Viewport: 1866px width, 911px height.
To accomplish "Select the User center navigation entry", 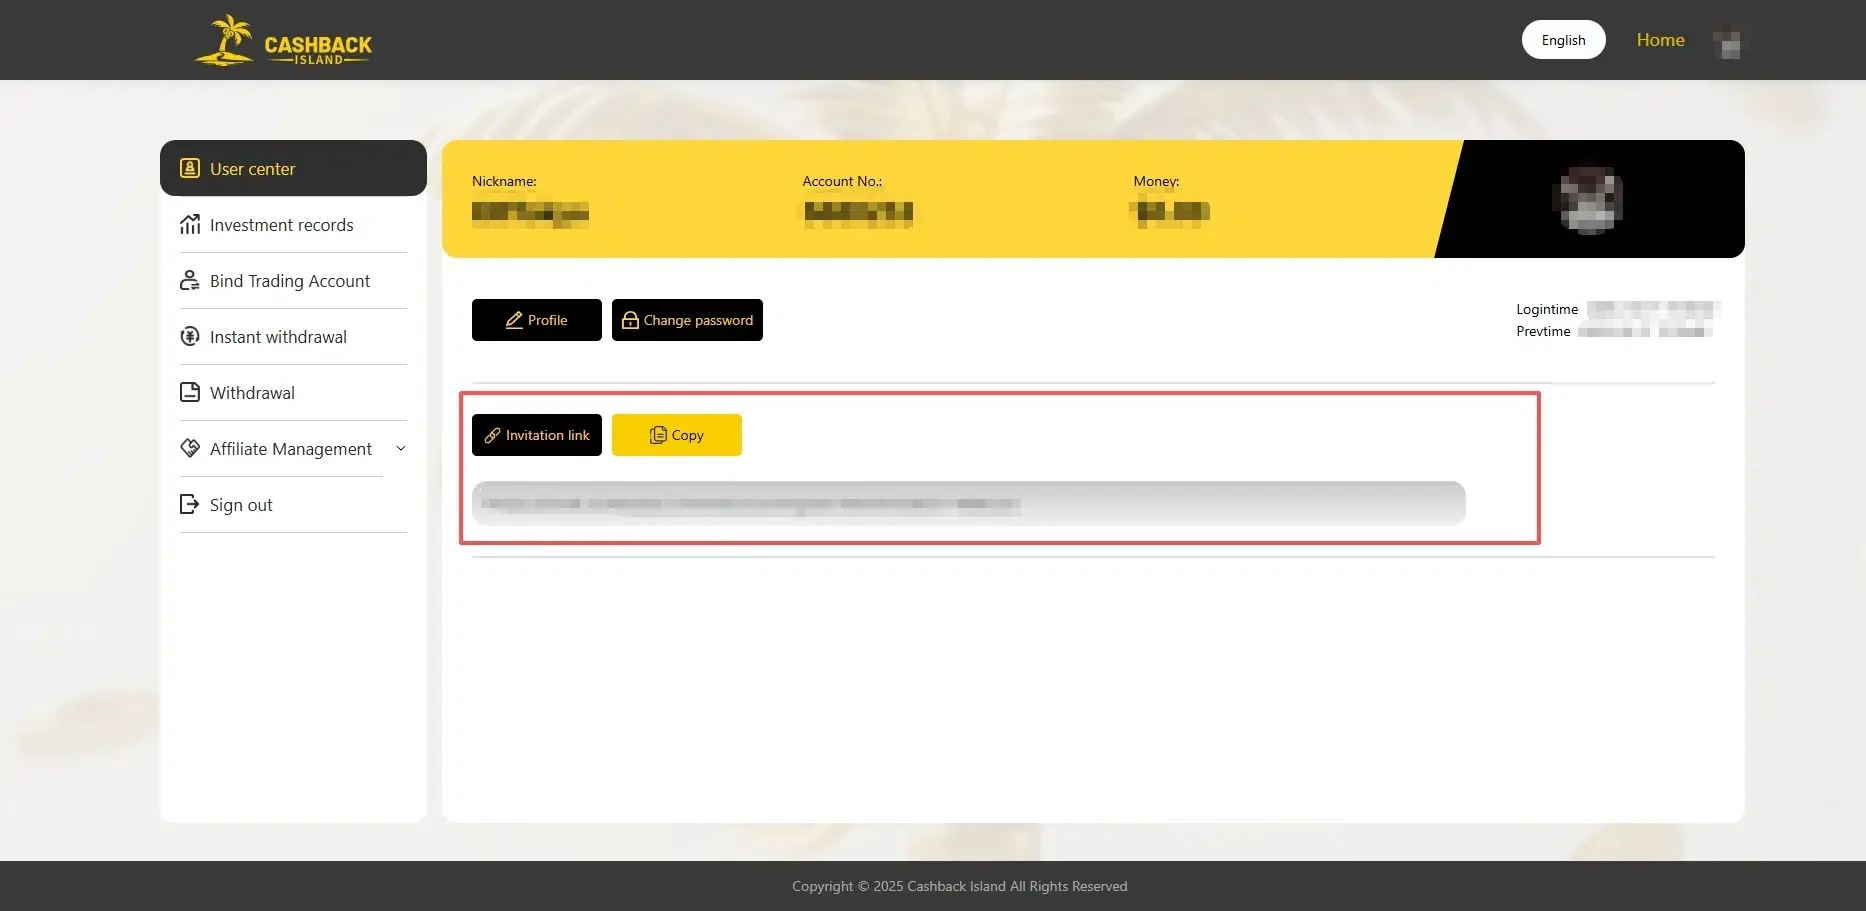I will [x=252, y=168].
